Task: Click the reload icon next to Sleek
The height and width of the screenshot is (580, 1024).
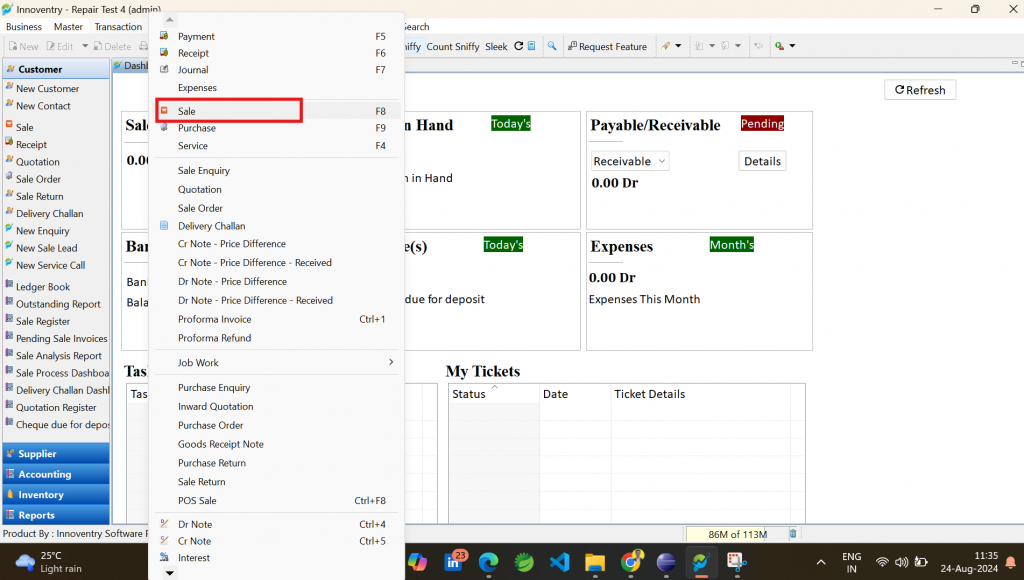Action: pos(519,46)
